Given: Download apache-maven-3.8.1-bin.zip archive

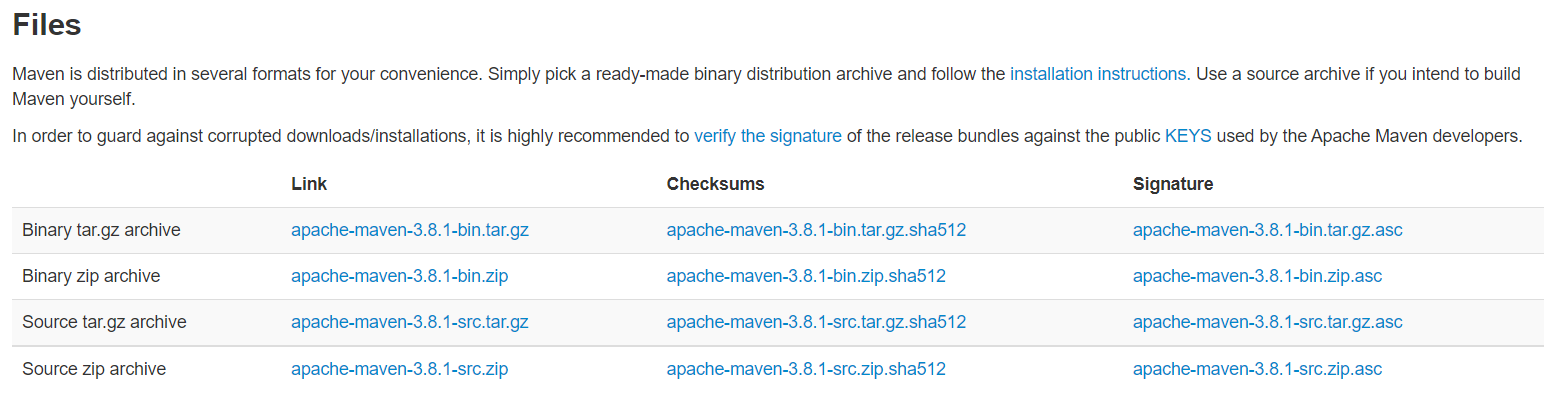Looking at the screenshot, I should (399, 276).
